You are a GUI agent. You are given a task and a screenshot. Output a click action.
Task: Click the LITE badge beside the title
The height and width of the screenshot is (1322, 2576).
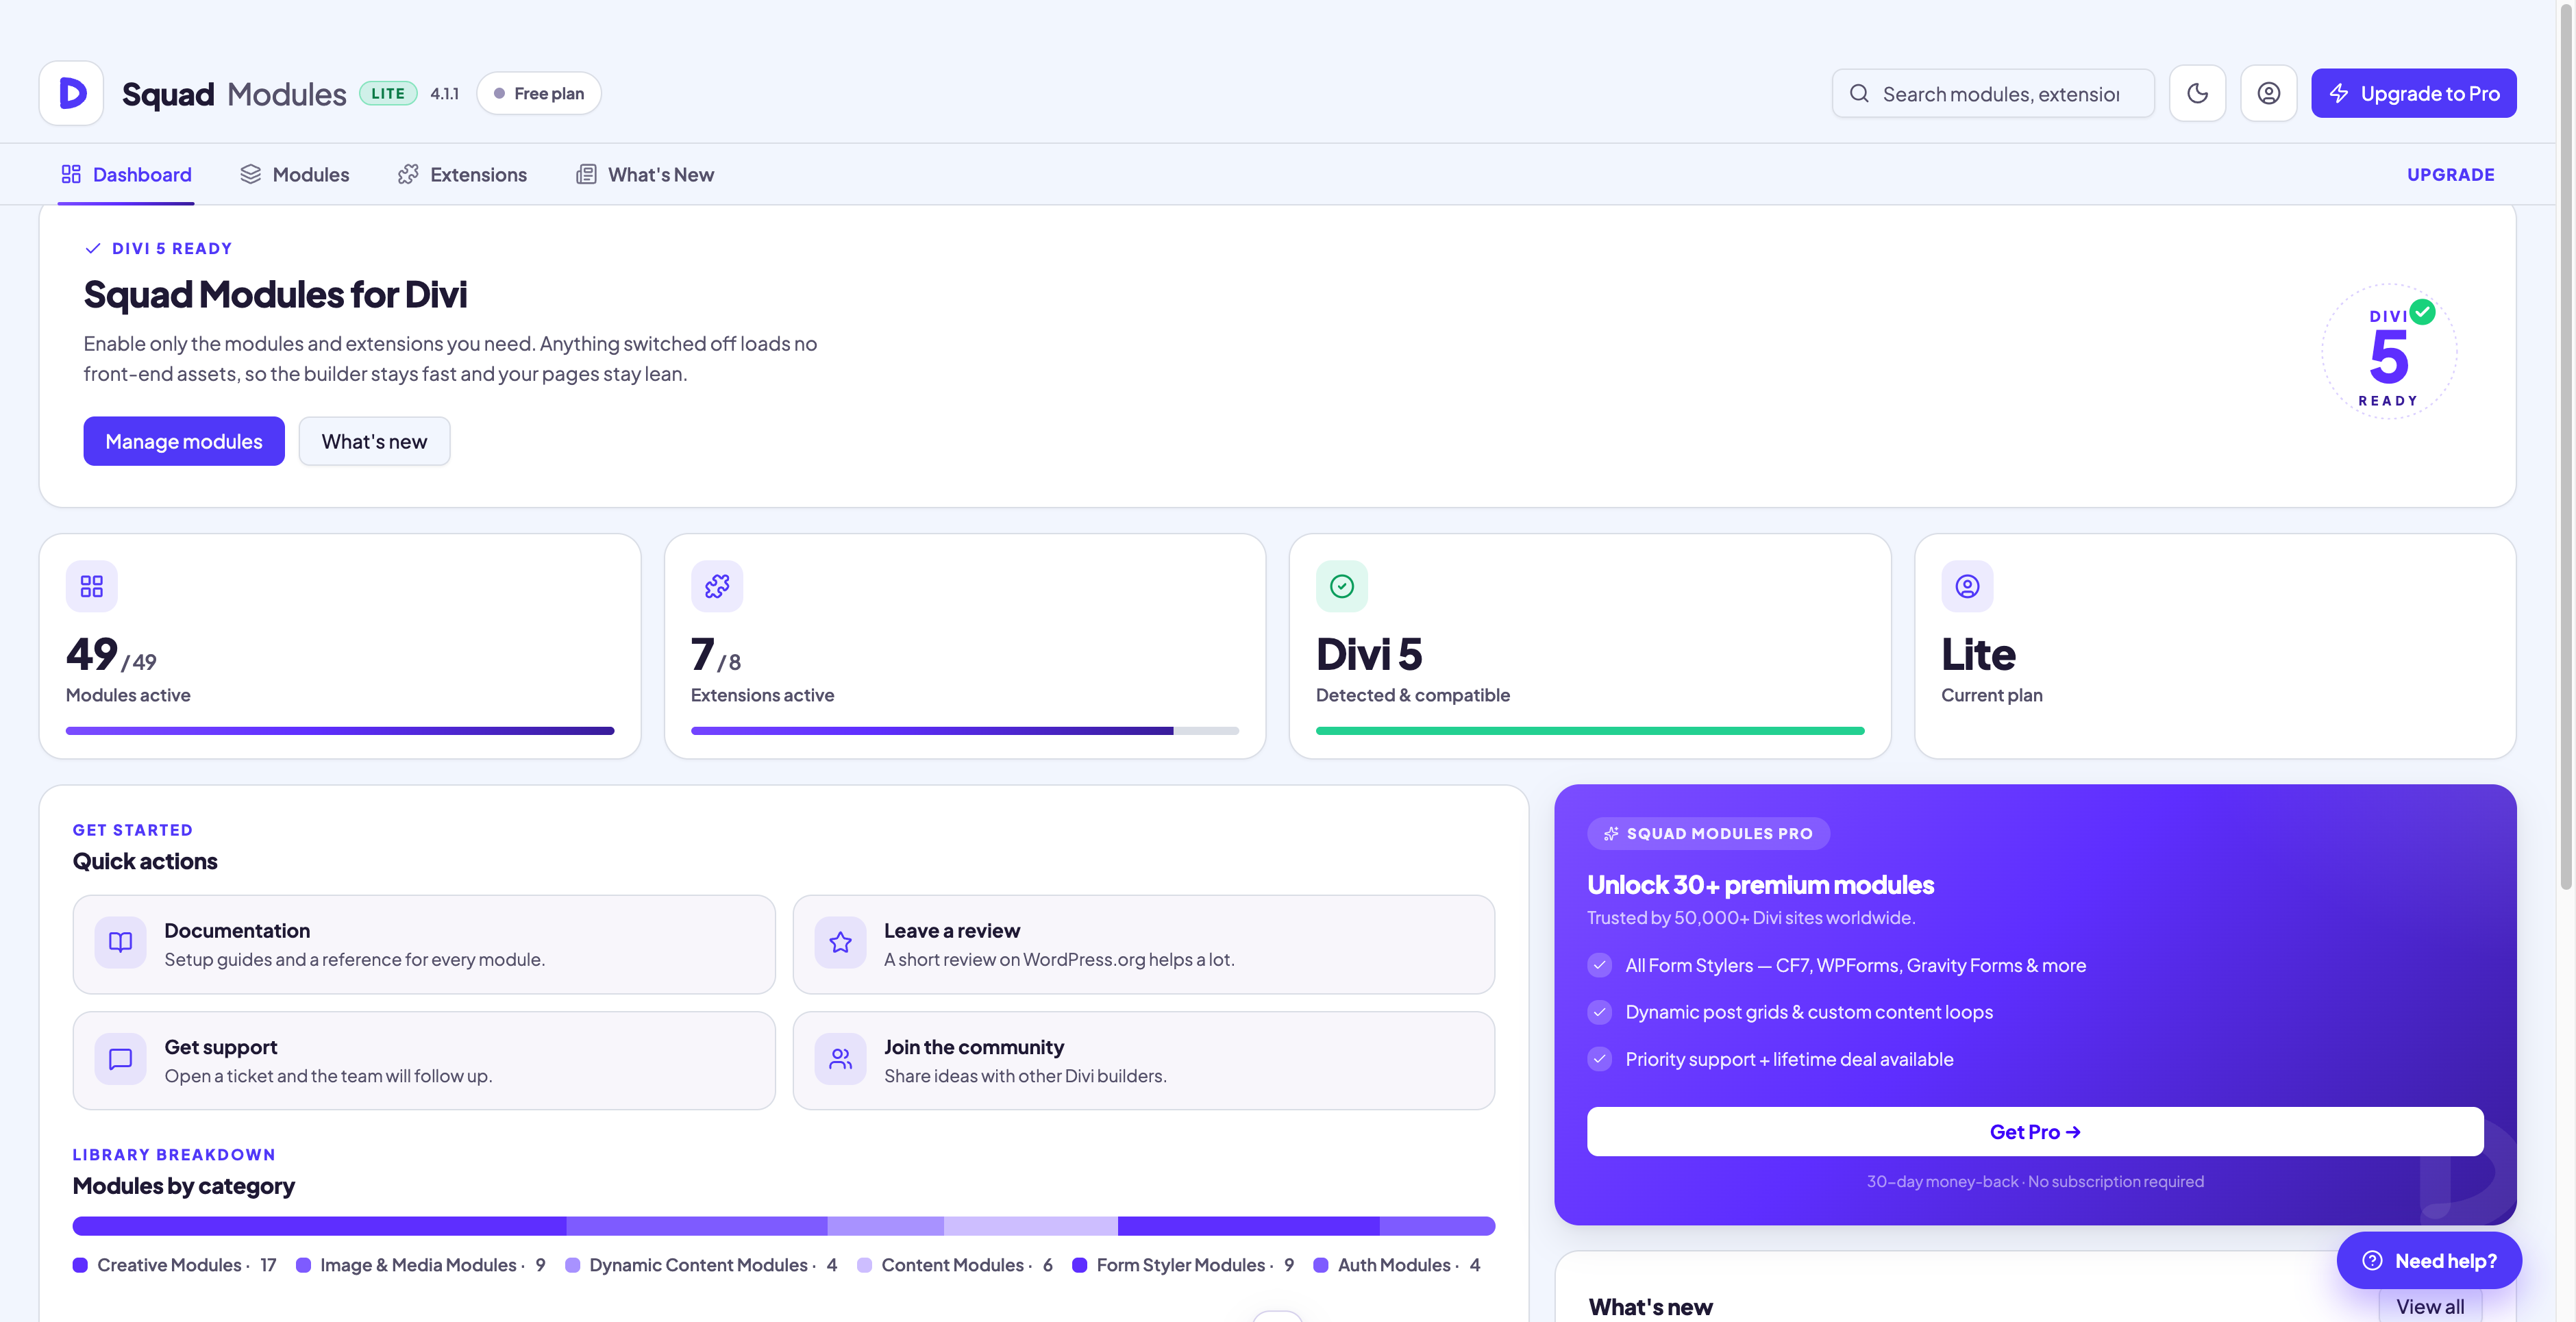pos(388,93)
